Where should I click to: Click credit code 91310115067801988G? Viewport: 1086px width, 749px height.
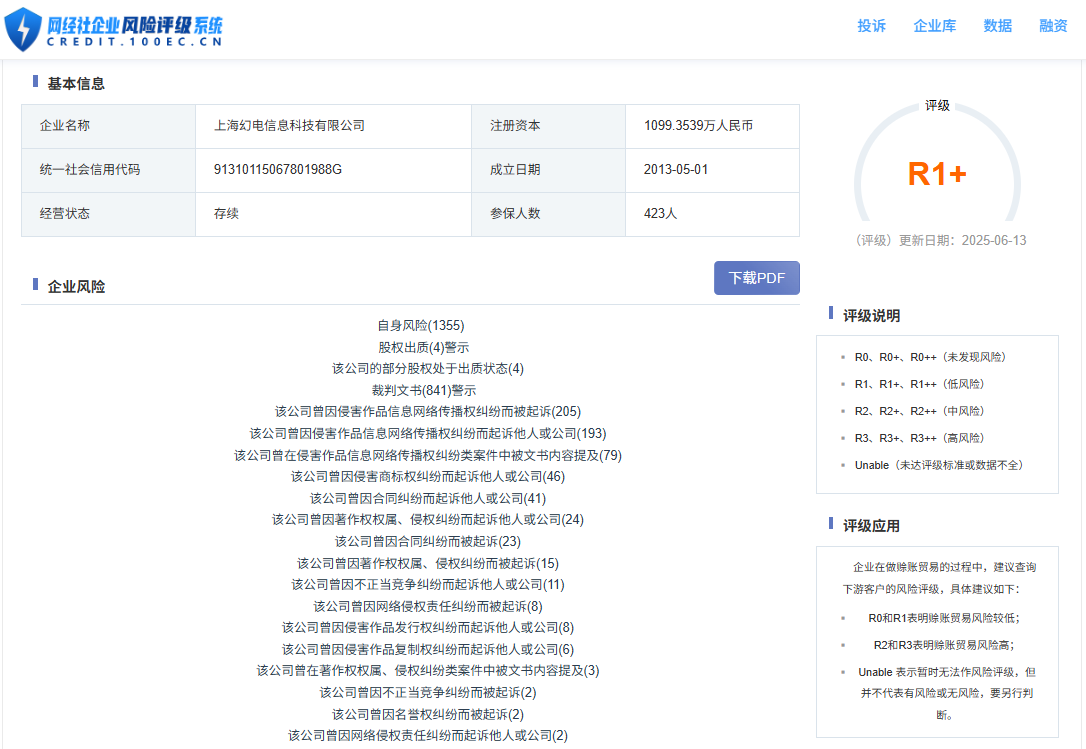point(277,170)
